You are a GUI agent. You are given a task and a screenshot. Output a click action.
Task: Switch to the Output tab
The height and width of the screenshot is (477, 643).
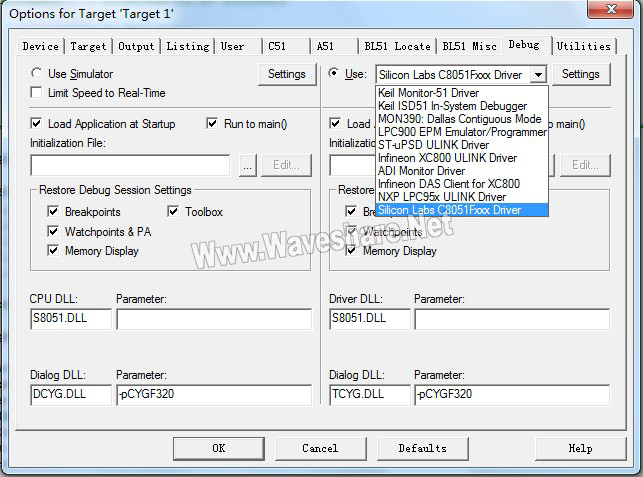(x=136, y=46)
